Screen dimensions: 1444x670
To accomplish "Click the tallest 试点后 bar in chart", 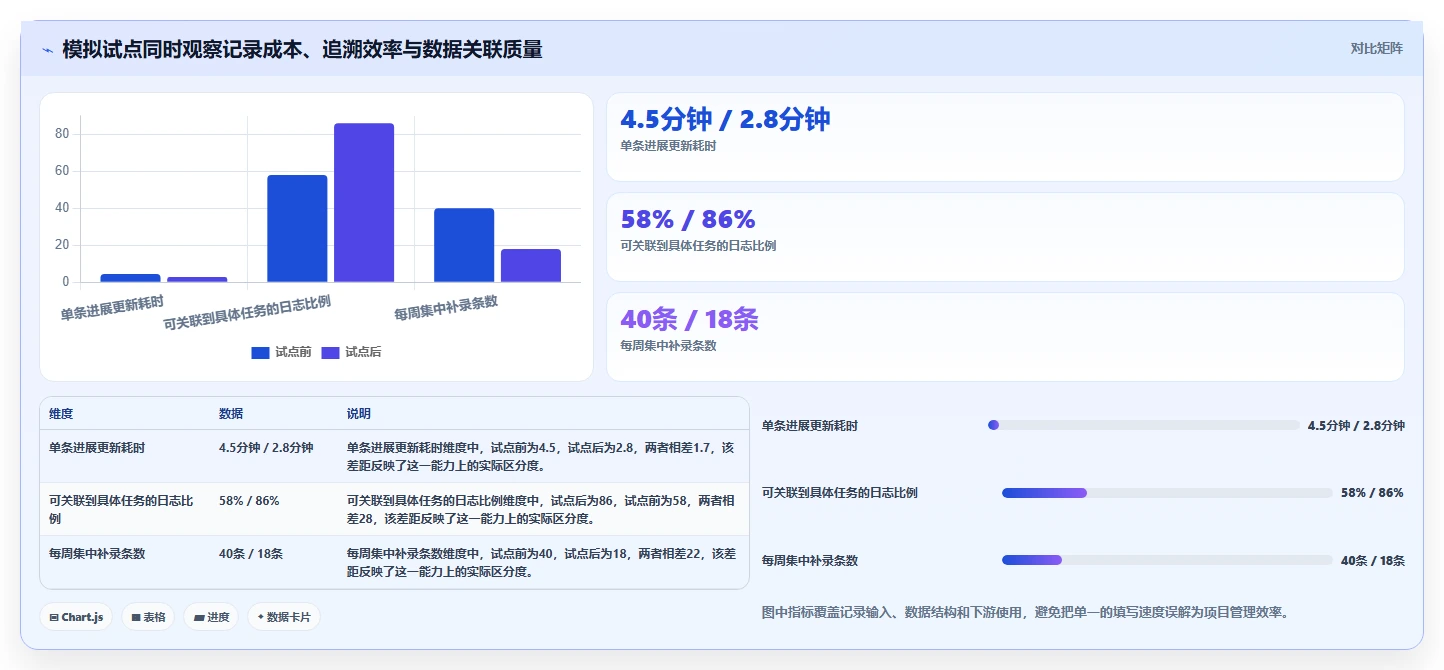I will pyautogui.click(x=364, y=203).
